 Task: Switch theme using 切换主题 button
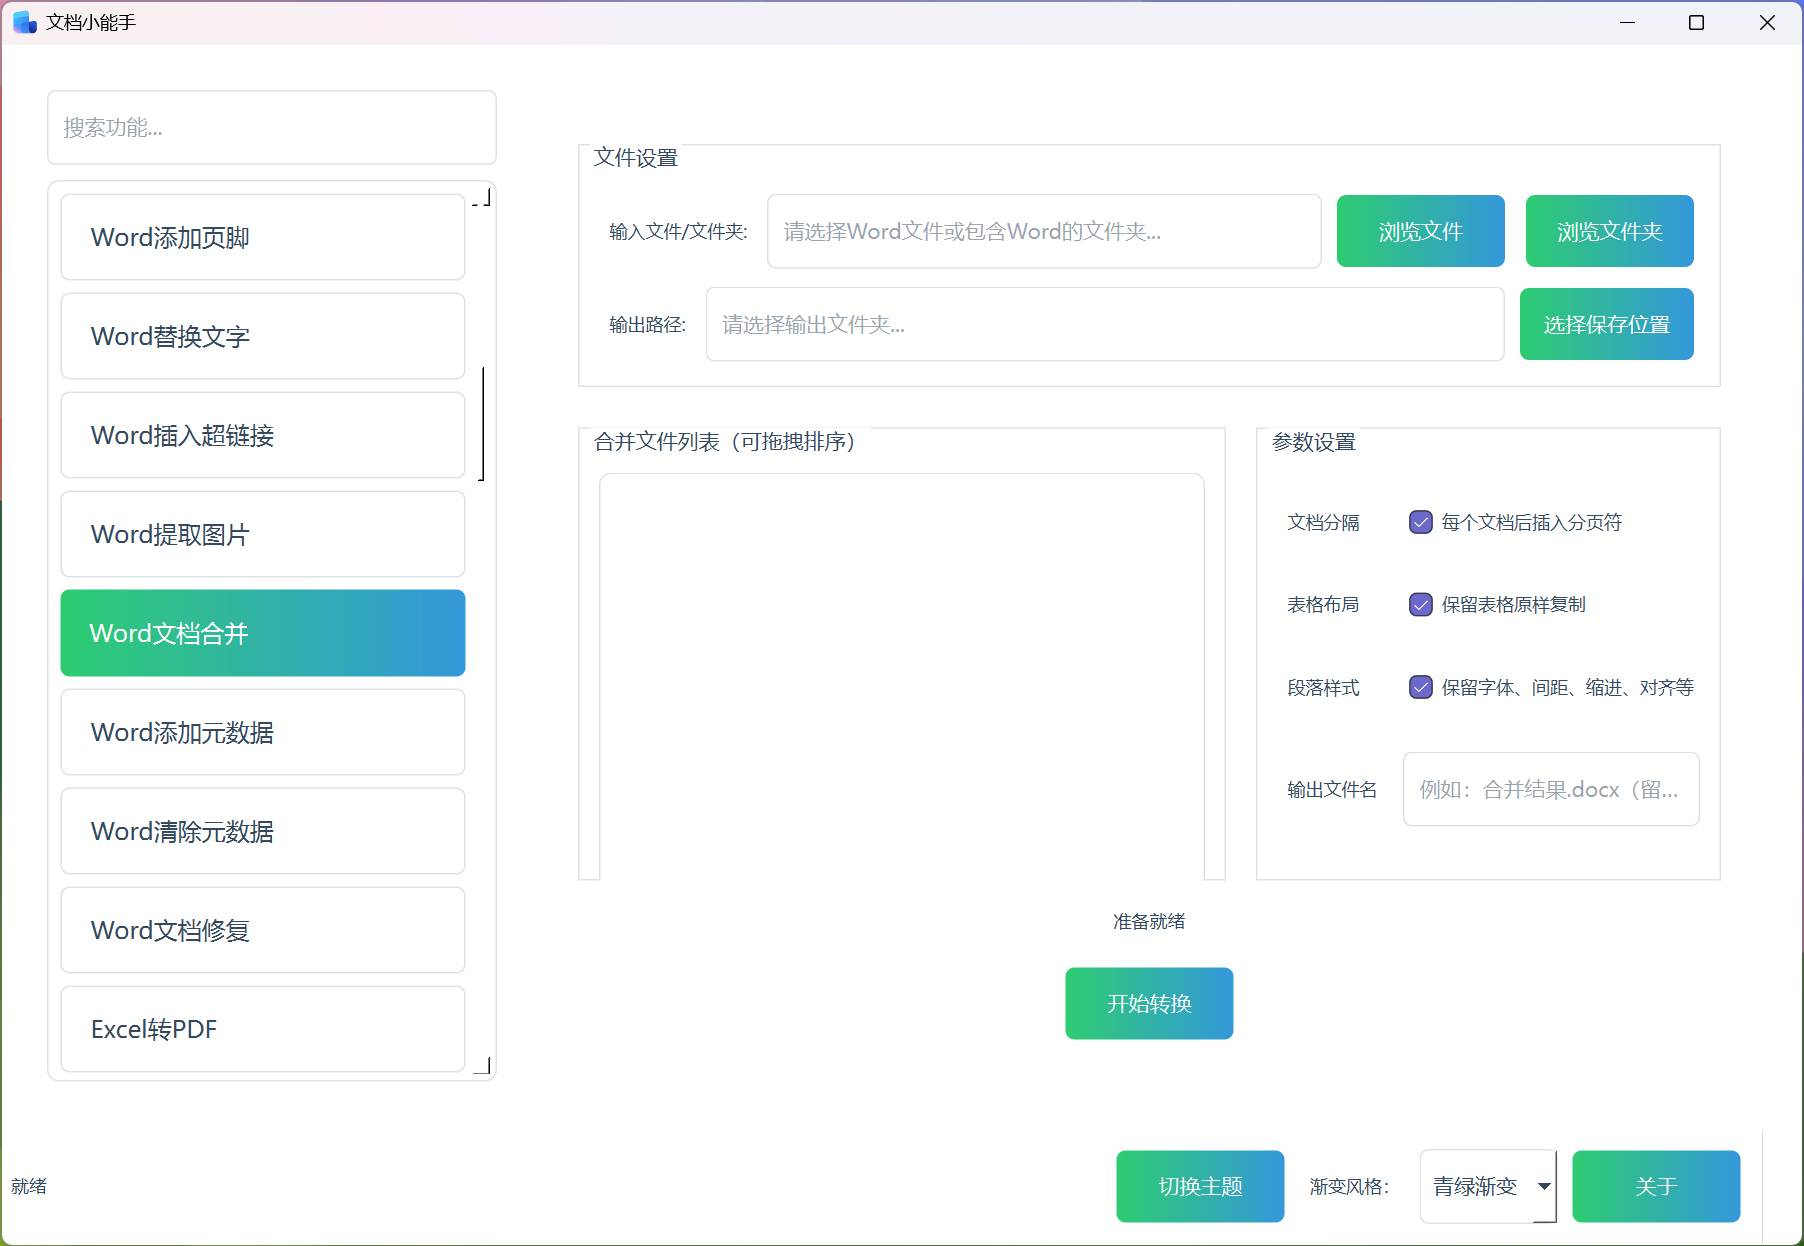tap(1200, 1187)
